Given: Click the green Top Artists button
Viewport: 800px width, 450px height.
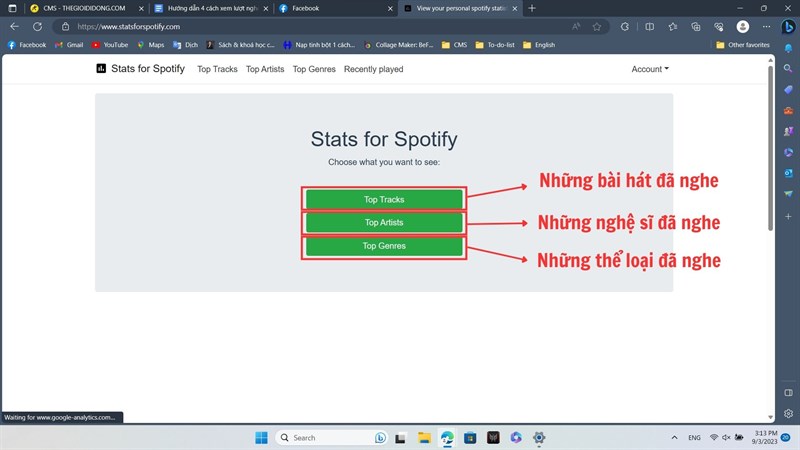Looking at the screenshot, I should pyautogui.click(x=384, y=222).
